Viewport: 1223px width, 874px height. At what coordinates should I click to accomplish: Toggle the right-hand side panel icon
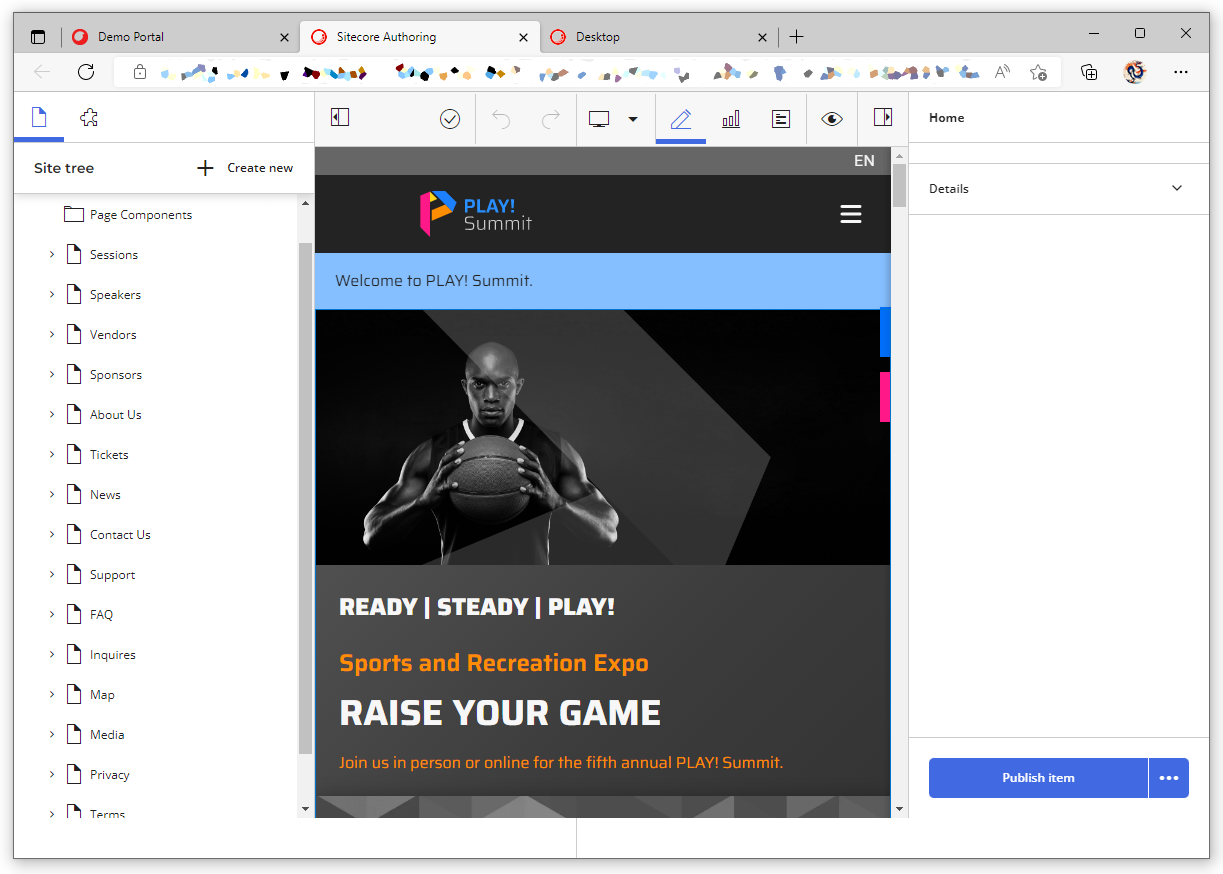point(882,118)
